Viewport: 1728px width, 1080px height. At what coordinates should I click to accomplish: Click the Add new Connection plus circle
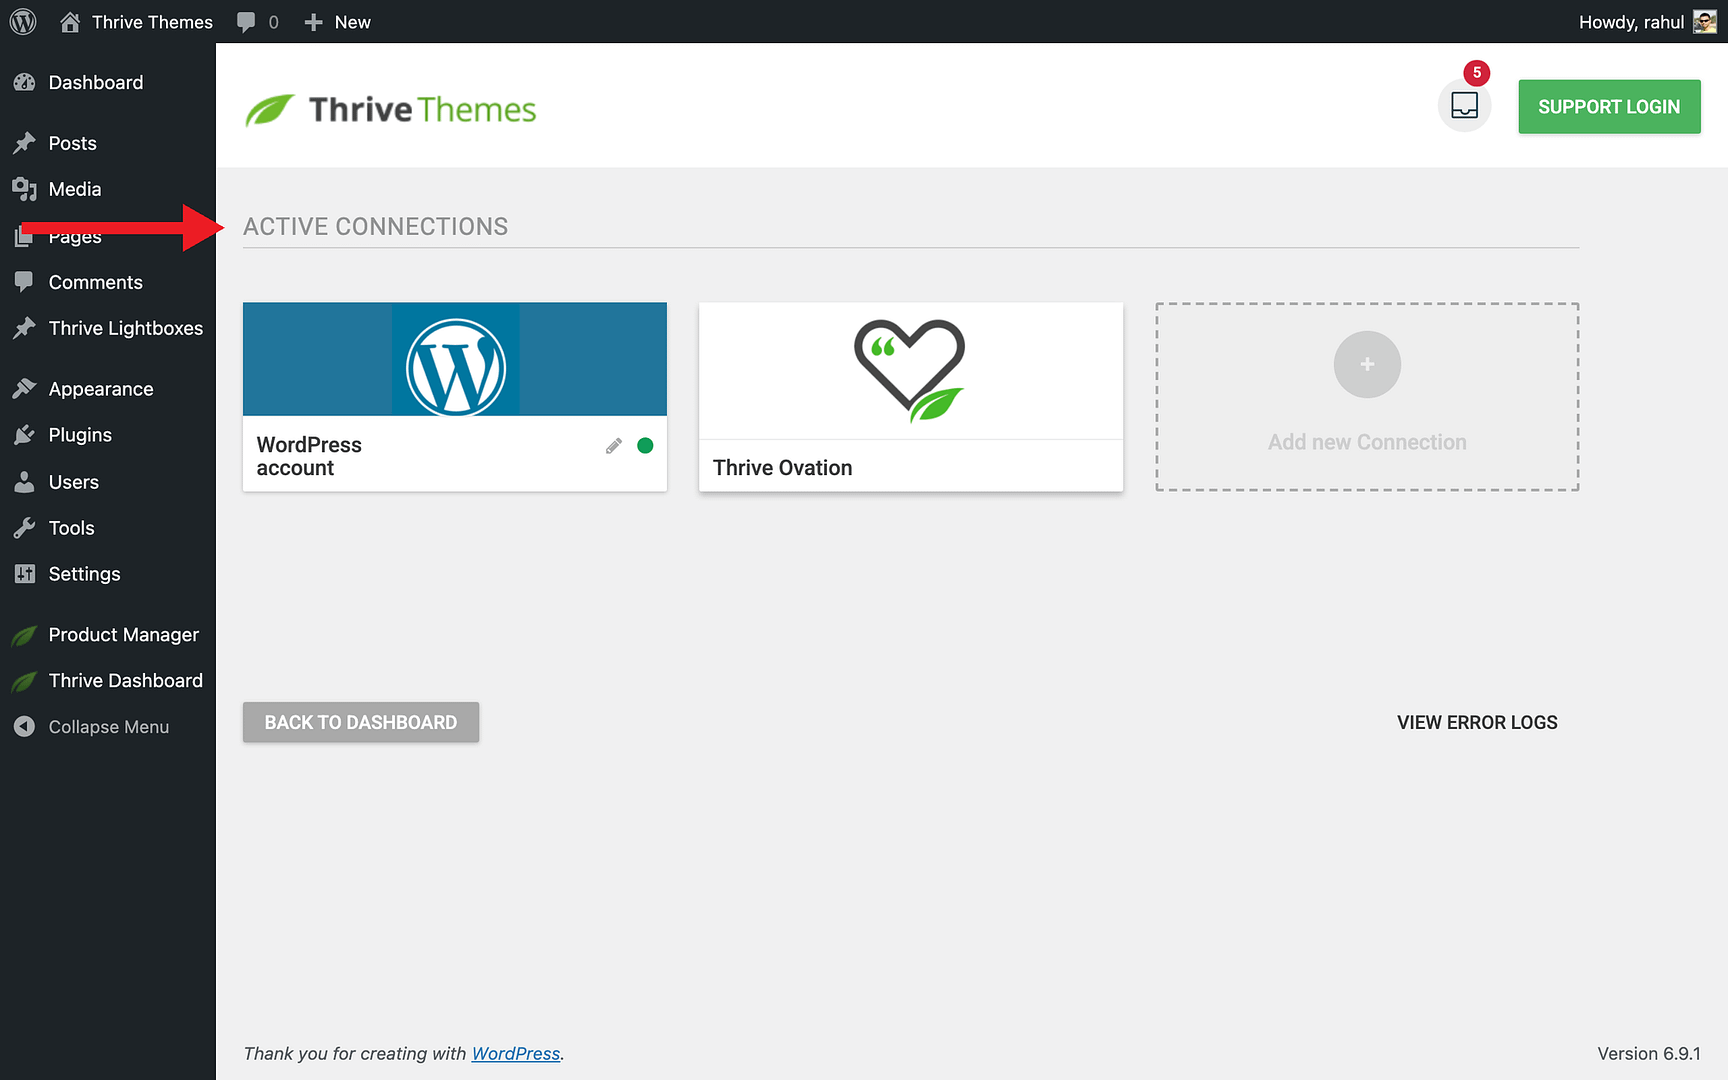click(x=1366, y=364)
